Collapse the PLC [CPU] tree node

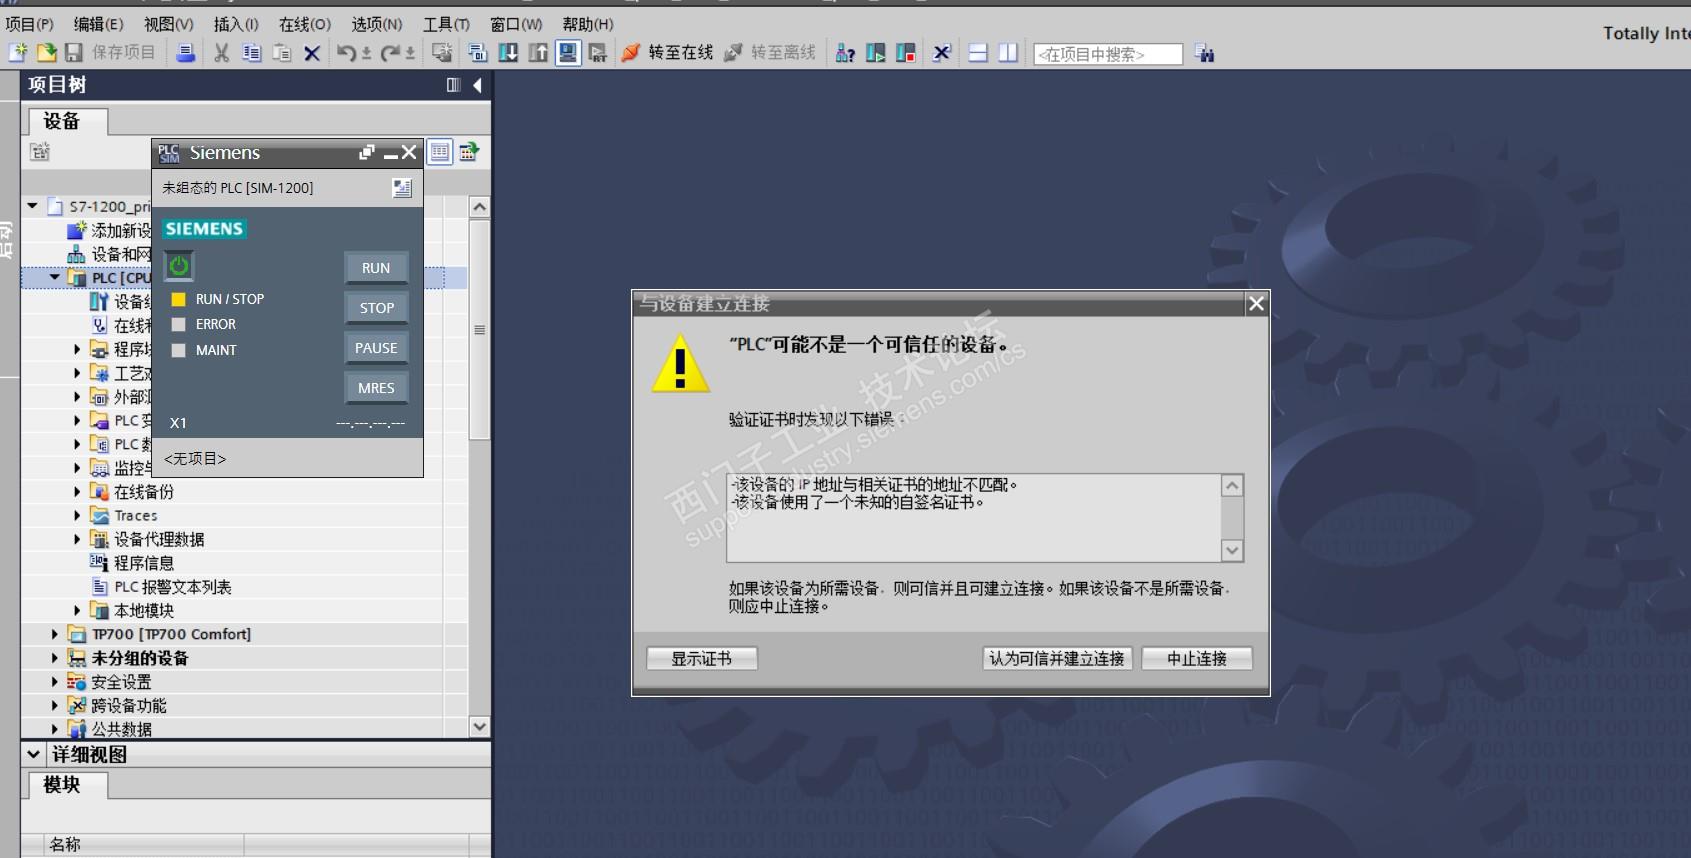point(55,277)
